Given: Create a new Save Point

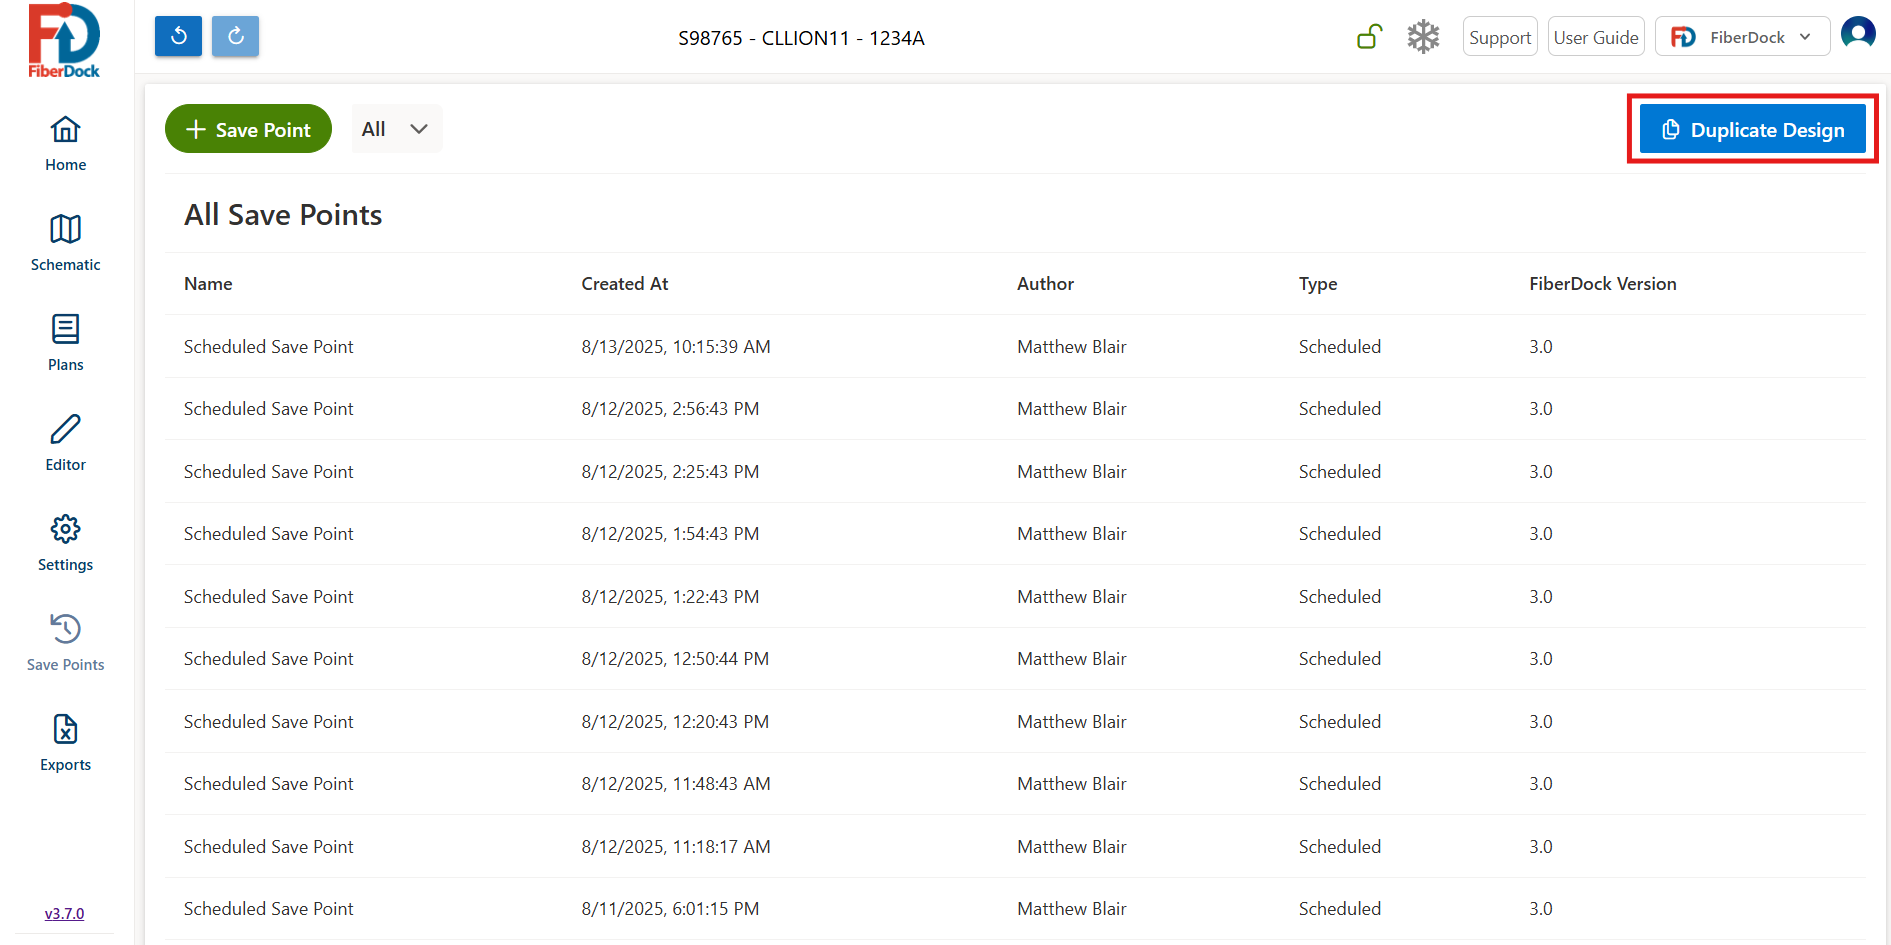Looking at the screenshot, I should [248, 129].
